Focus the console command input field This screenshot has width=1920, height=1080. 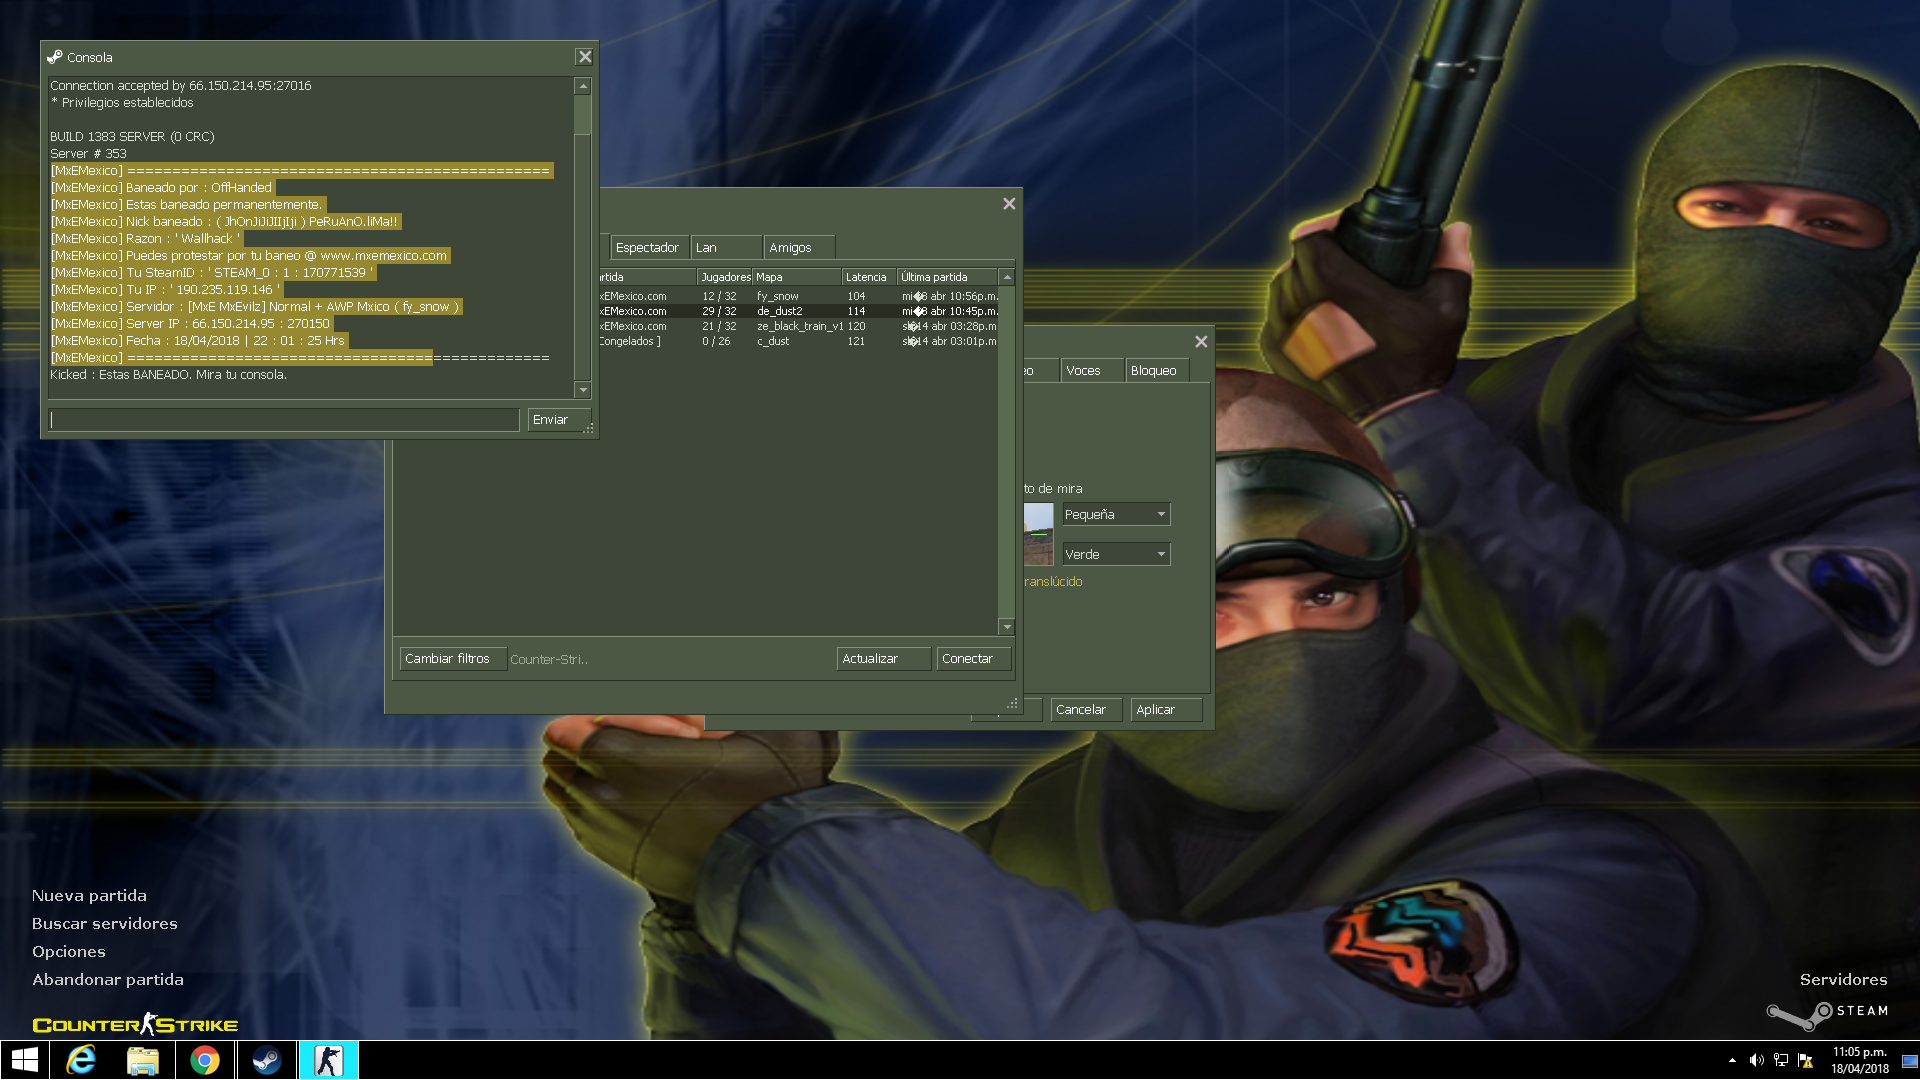[x=284, y=420]
